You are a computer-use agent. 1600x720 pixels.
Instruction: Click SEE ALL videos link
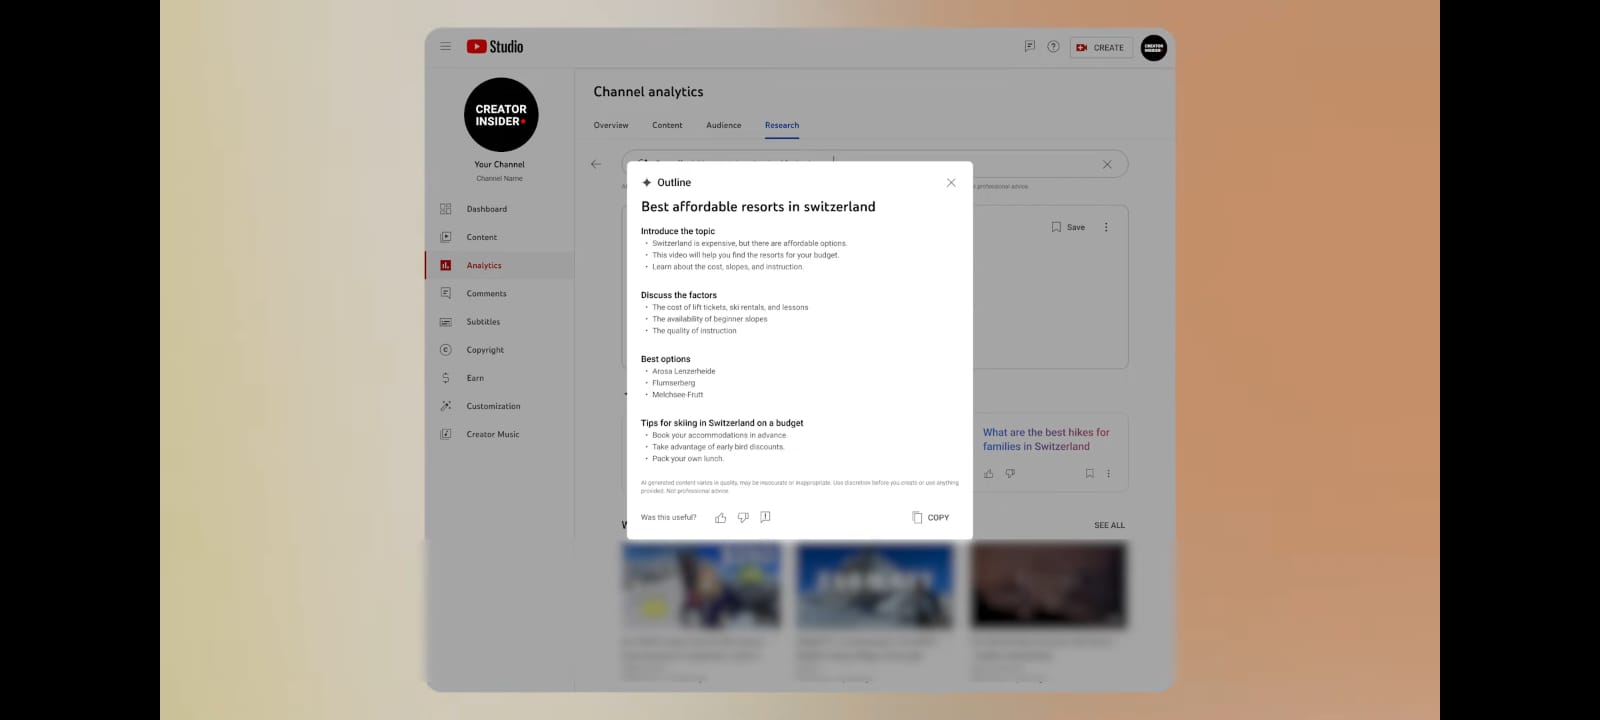pos(1109,526)
